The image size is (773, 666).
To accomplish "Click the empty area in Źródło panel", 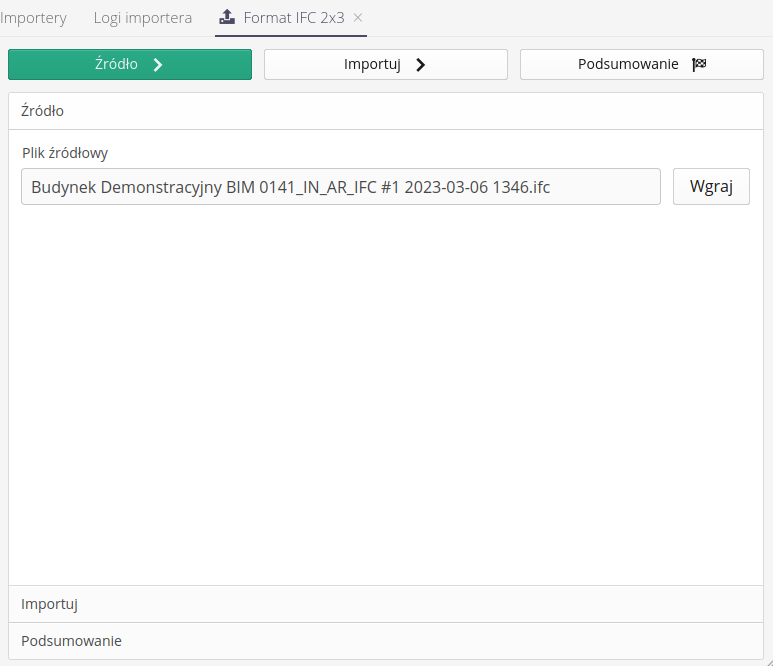I will click(x=385, y=390).
